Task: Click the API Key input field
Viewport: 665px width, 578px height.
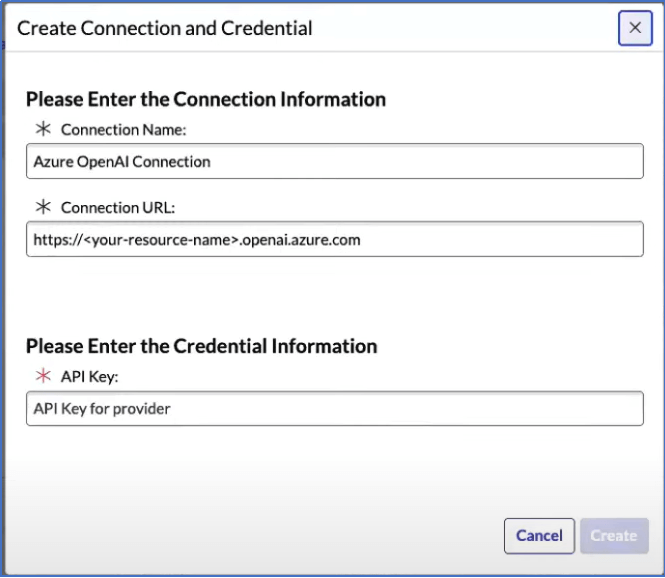Action: click(335, 408)
